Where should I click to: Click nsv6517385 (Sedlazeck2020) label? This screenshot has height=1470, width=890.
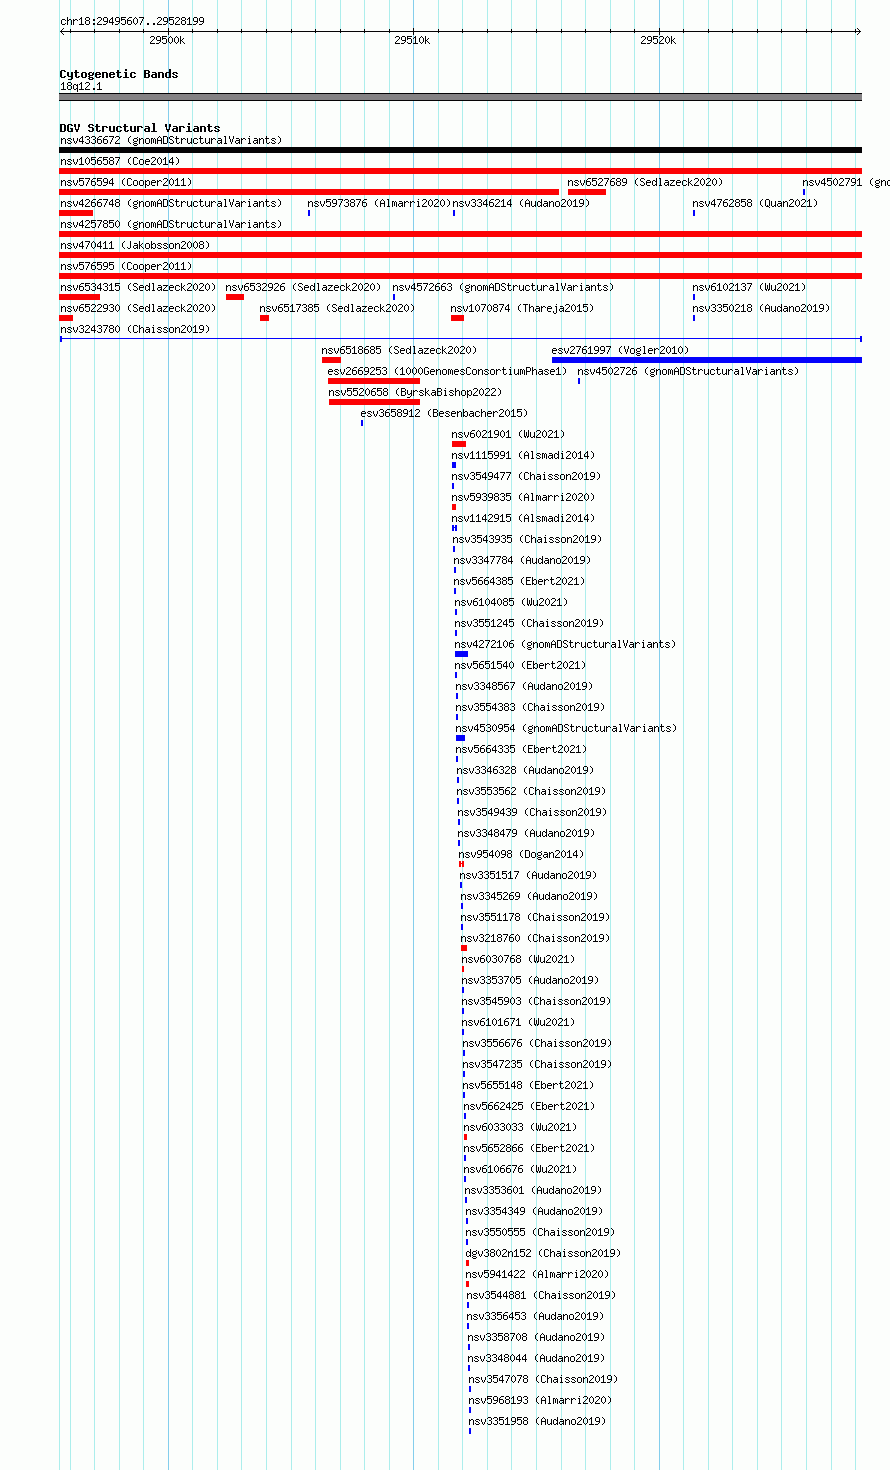[x=337, y=308]
